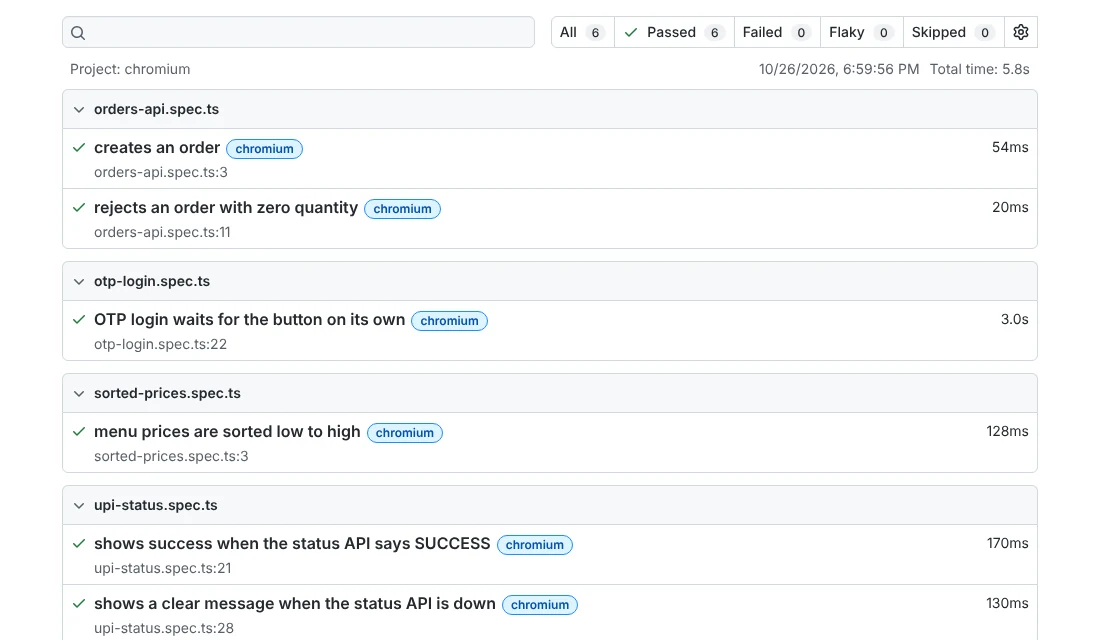
Task: Click the Total time: 5.8s text
Action: click(979, 69)
